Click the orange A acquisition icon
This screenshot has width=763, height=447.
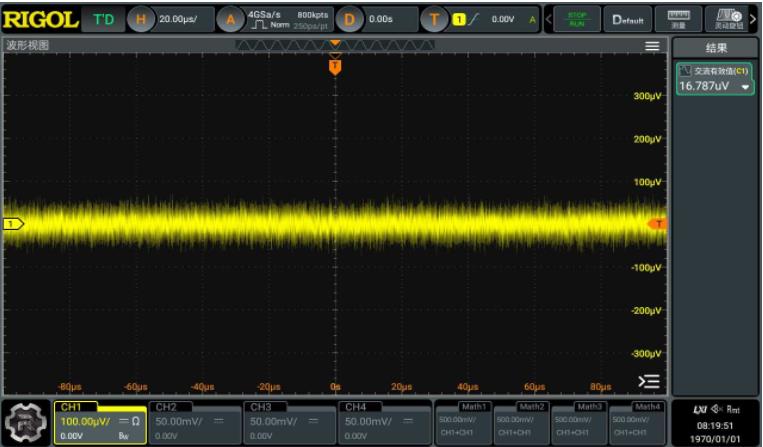(x=231, y=19)
